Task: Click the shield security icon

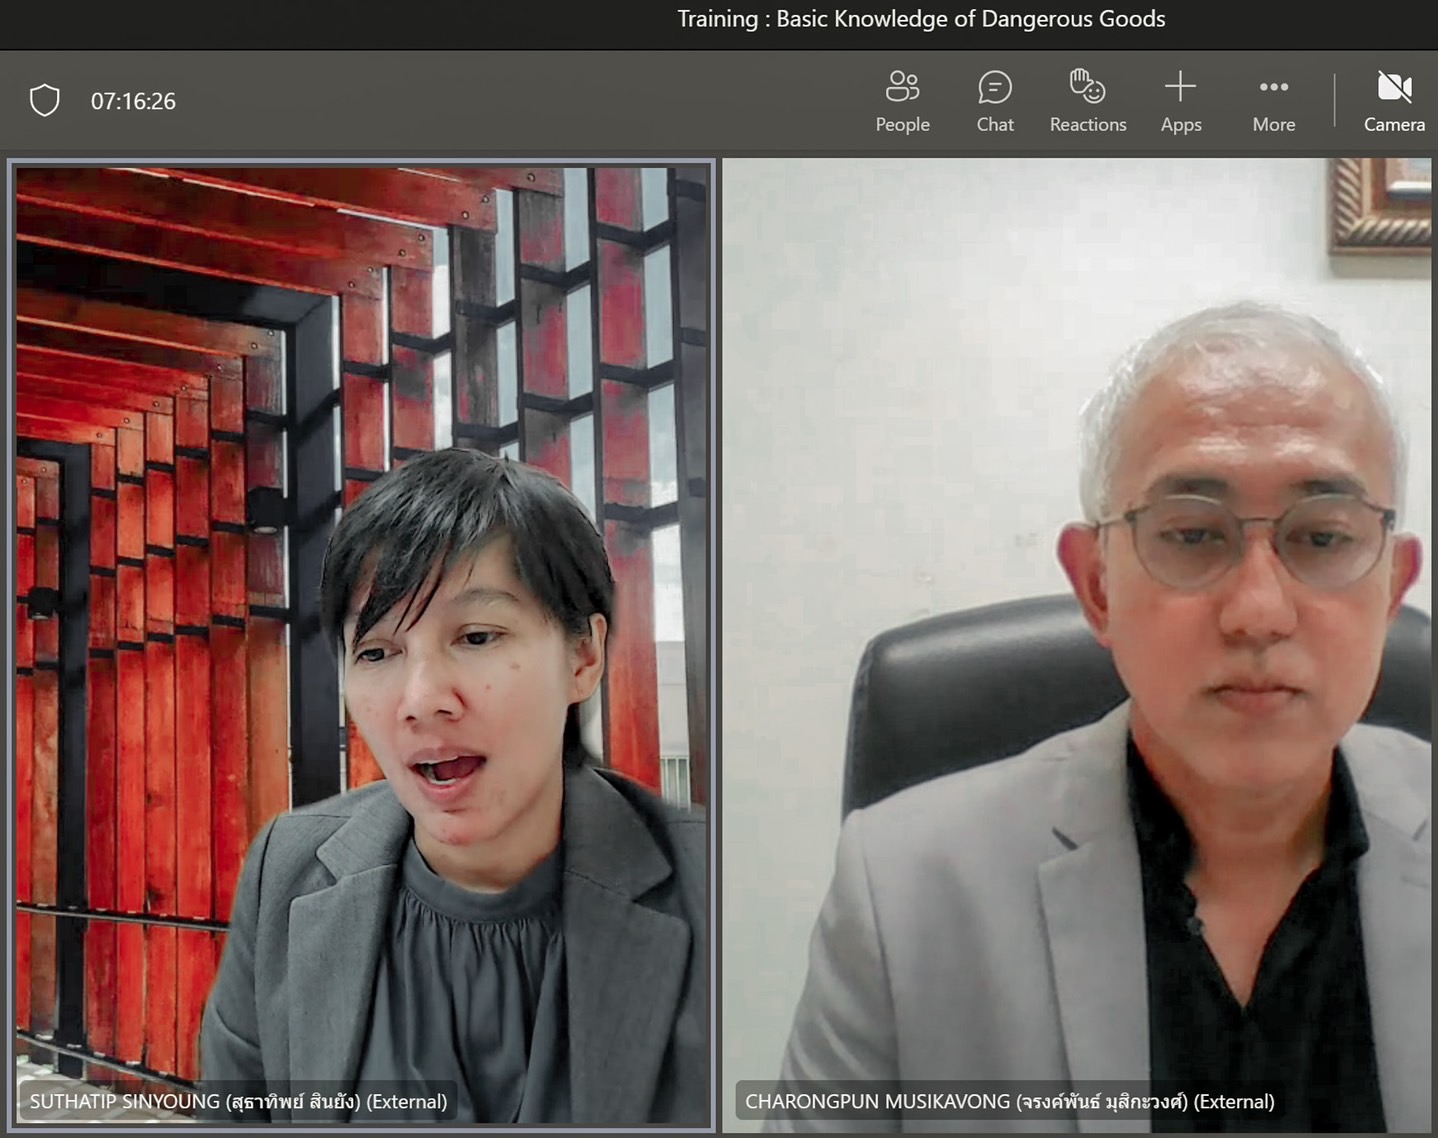Action: 45,100
